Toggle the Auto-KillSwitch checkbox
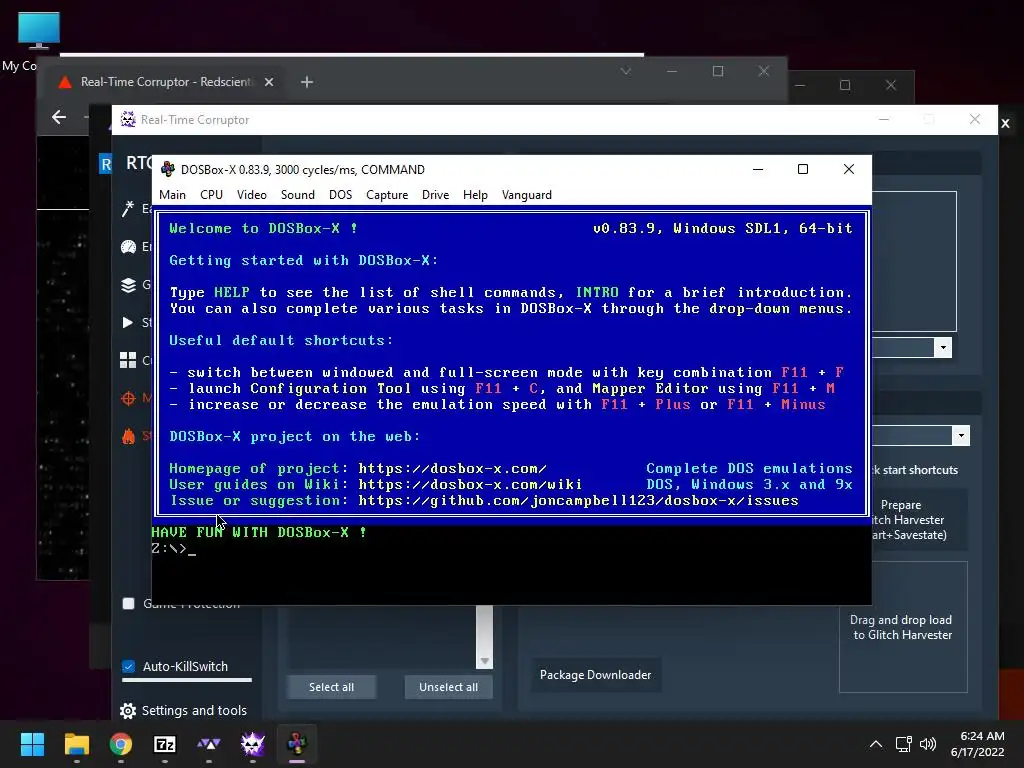 coord(129,666)
